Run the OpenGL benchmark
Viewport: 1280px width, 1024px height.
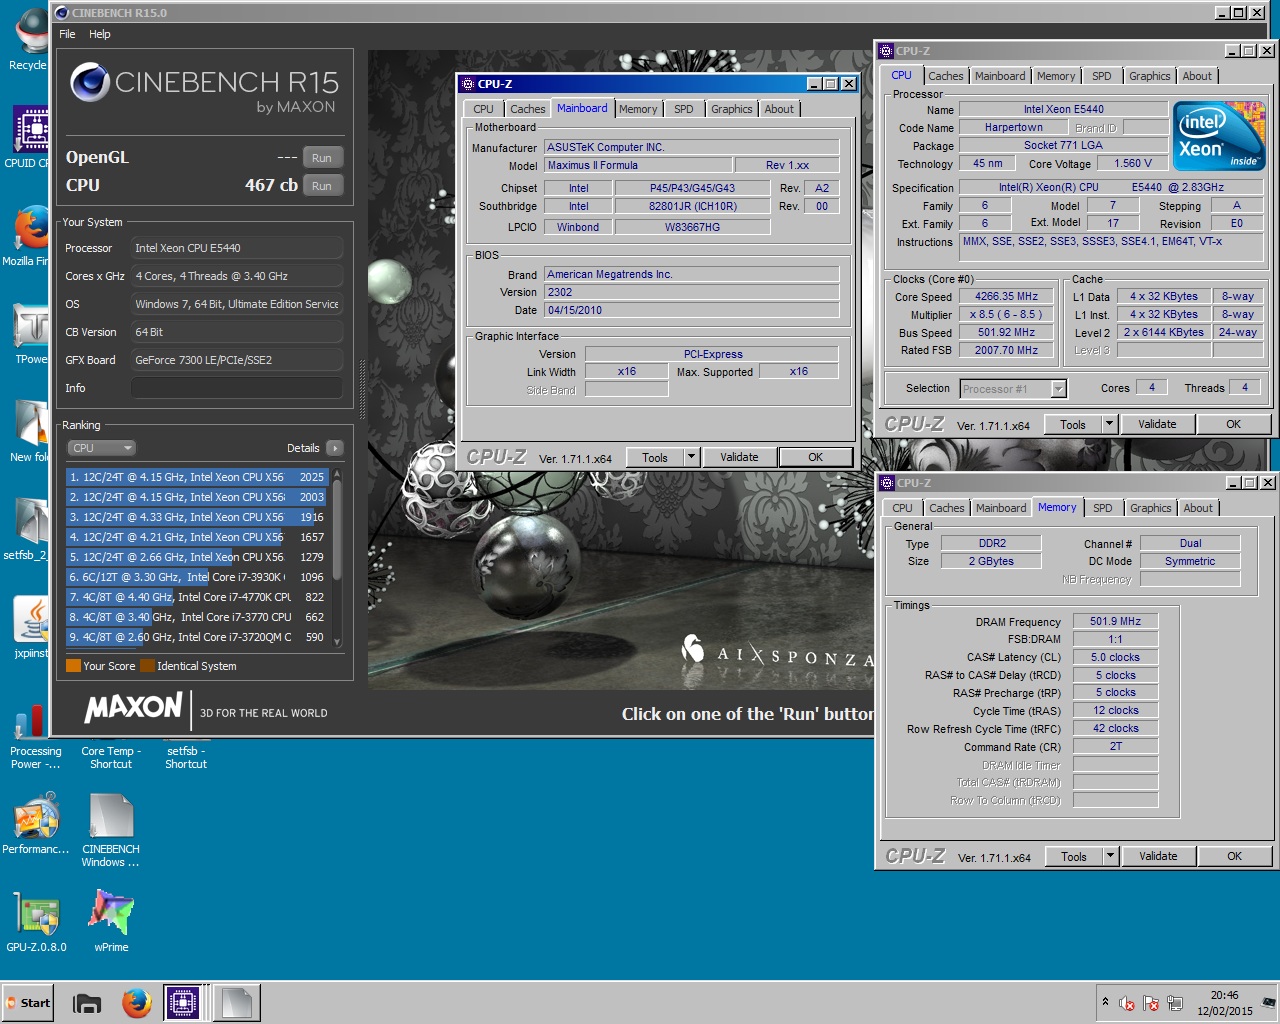(x=321, y=158)
